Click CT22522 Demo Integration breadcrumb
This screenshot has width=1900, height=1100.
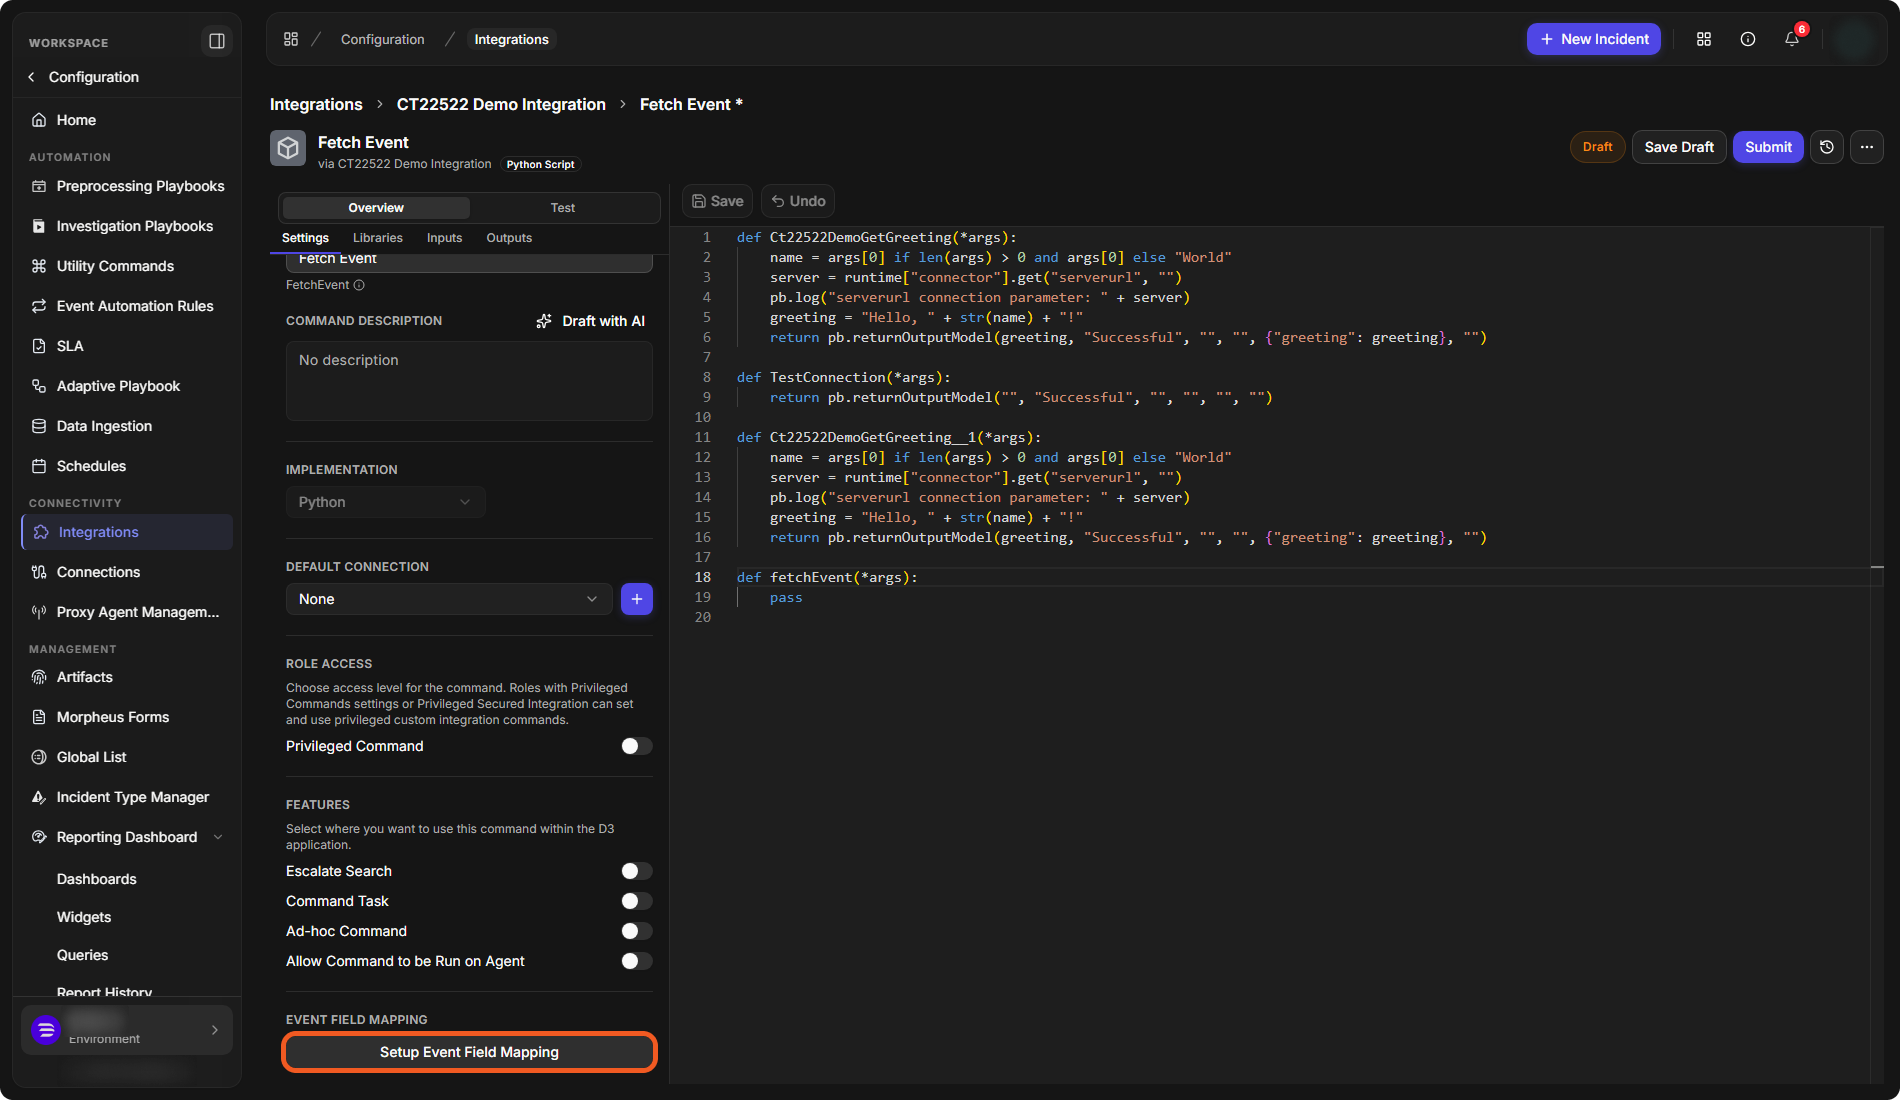pyautogui.click(x=501, y=104)
